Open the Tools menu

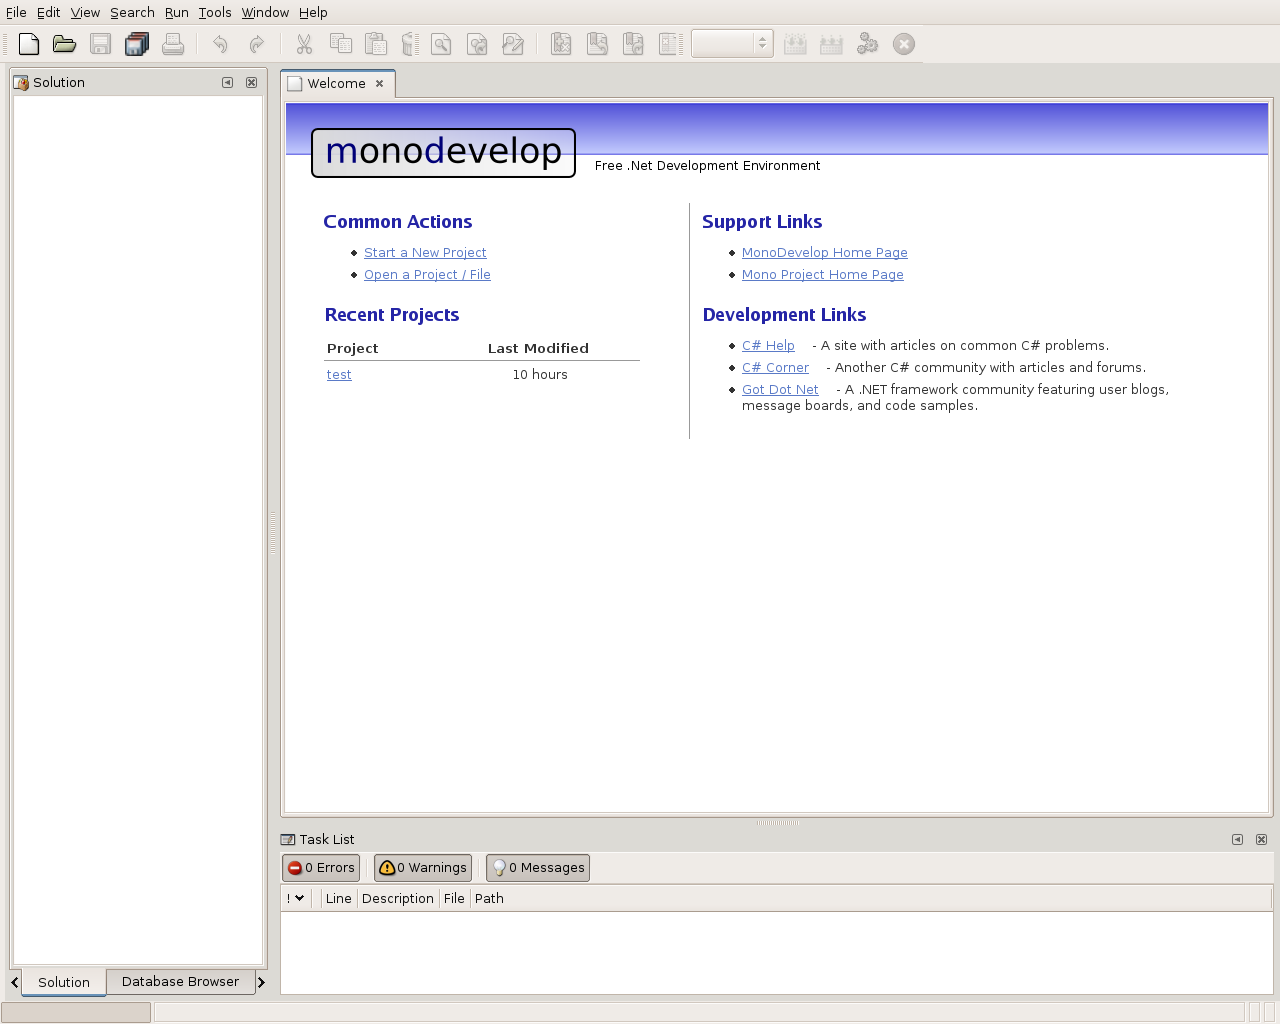click(215, 12)
